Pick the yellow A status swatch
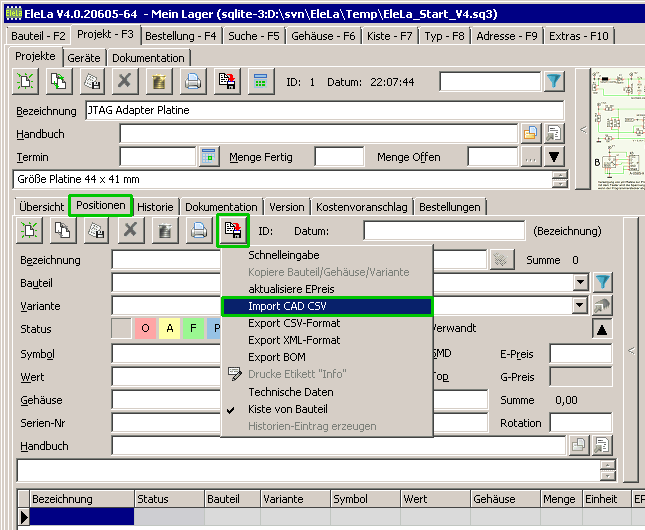 (169, 329)
